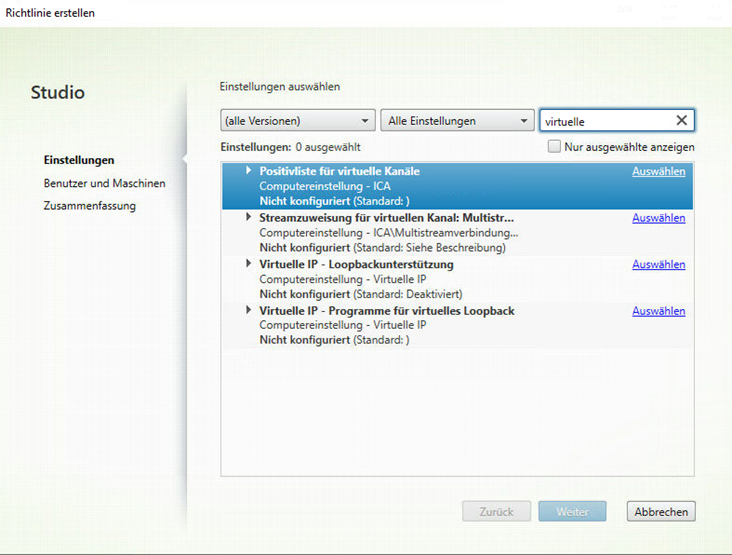Click Auswählen for Positivliste für virtuelle Kanäle
Viewport: 732px width, 555px height.
coord(658,172)
